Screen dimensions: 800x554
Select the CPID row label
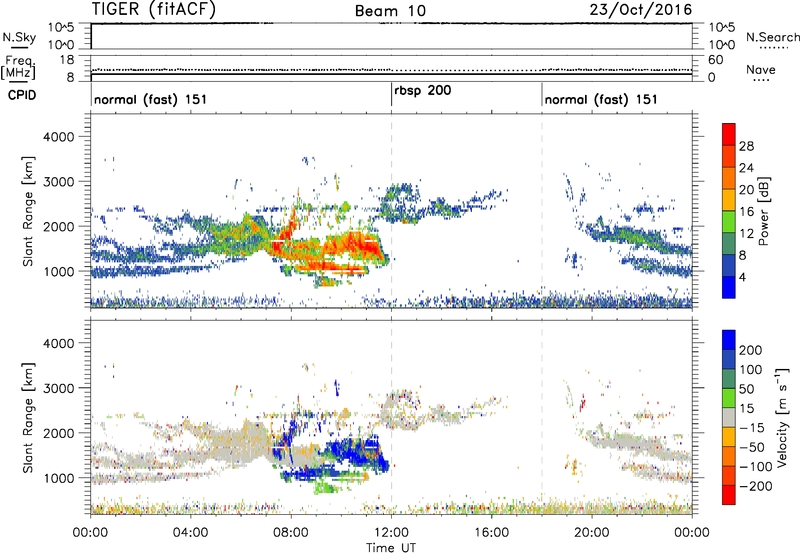22,95
